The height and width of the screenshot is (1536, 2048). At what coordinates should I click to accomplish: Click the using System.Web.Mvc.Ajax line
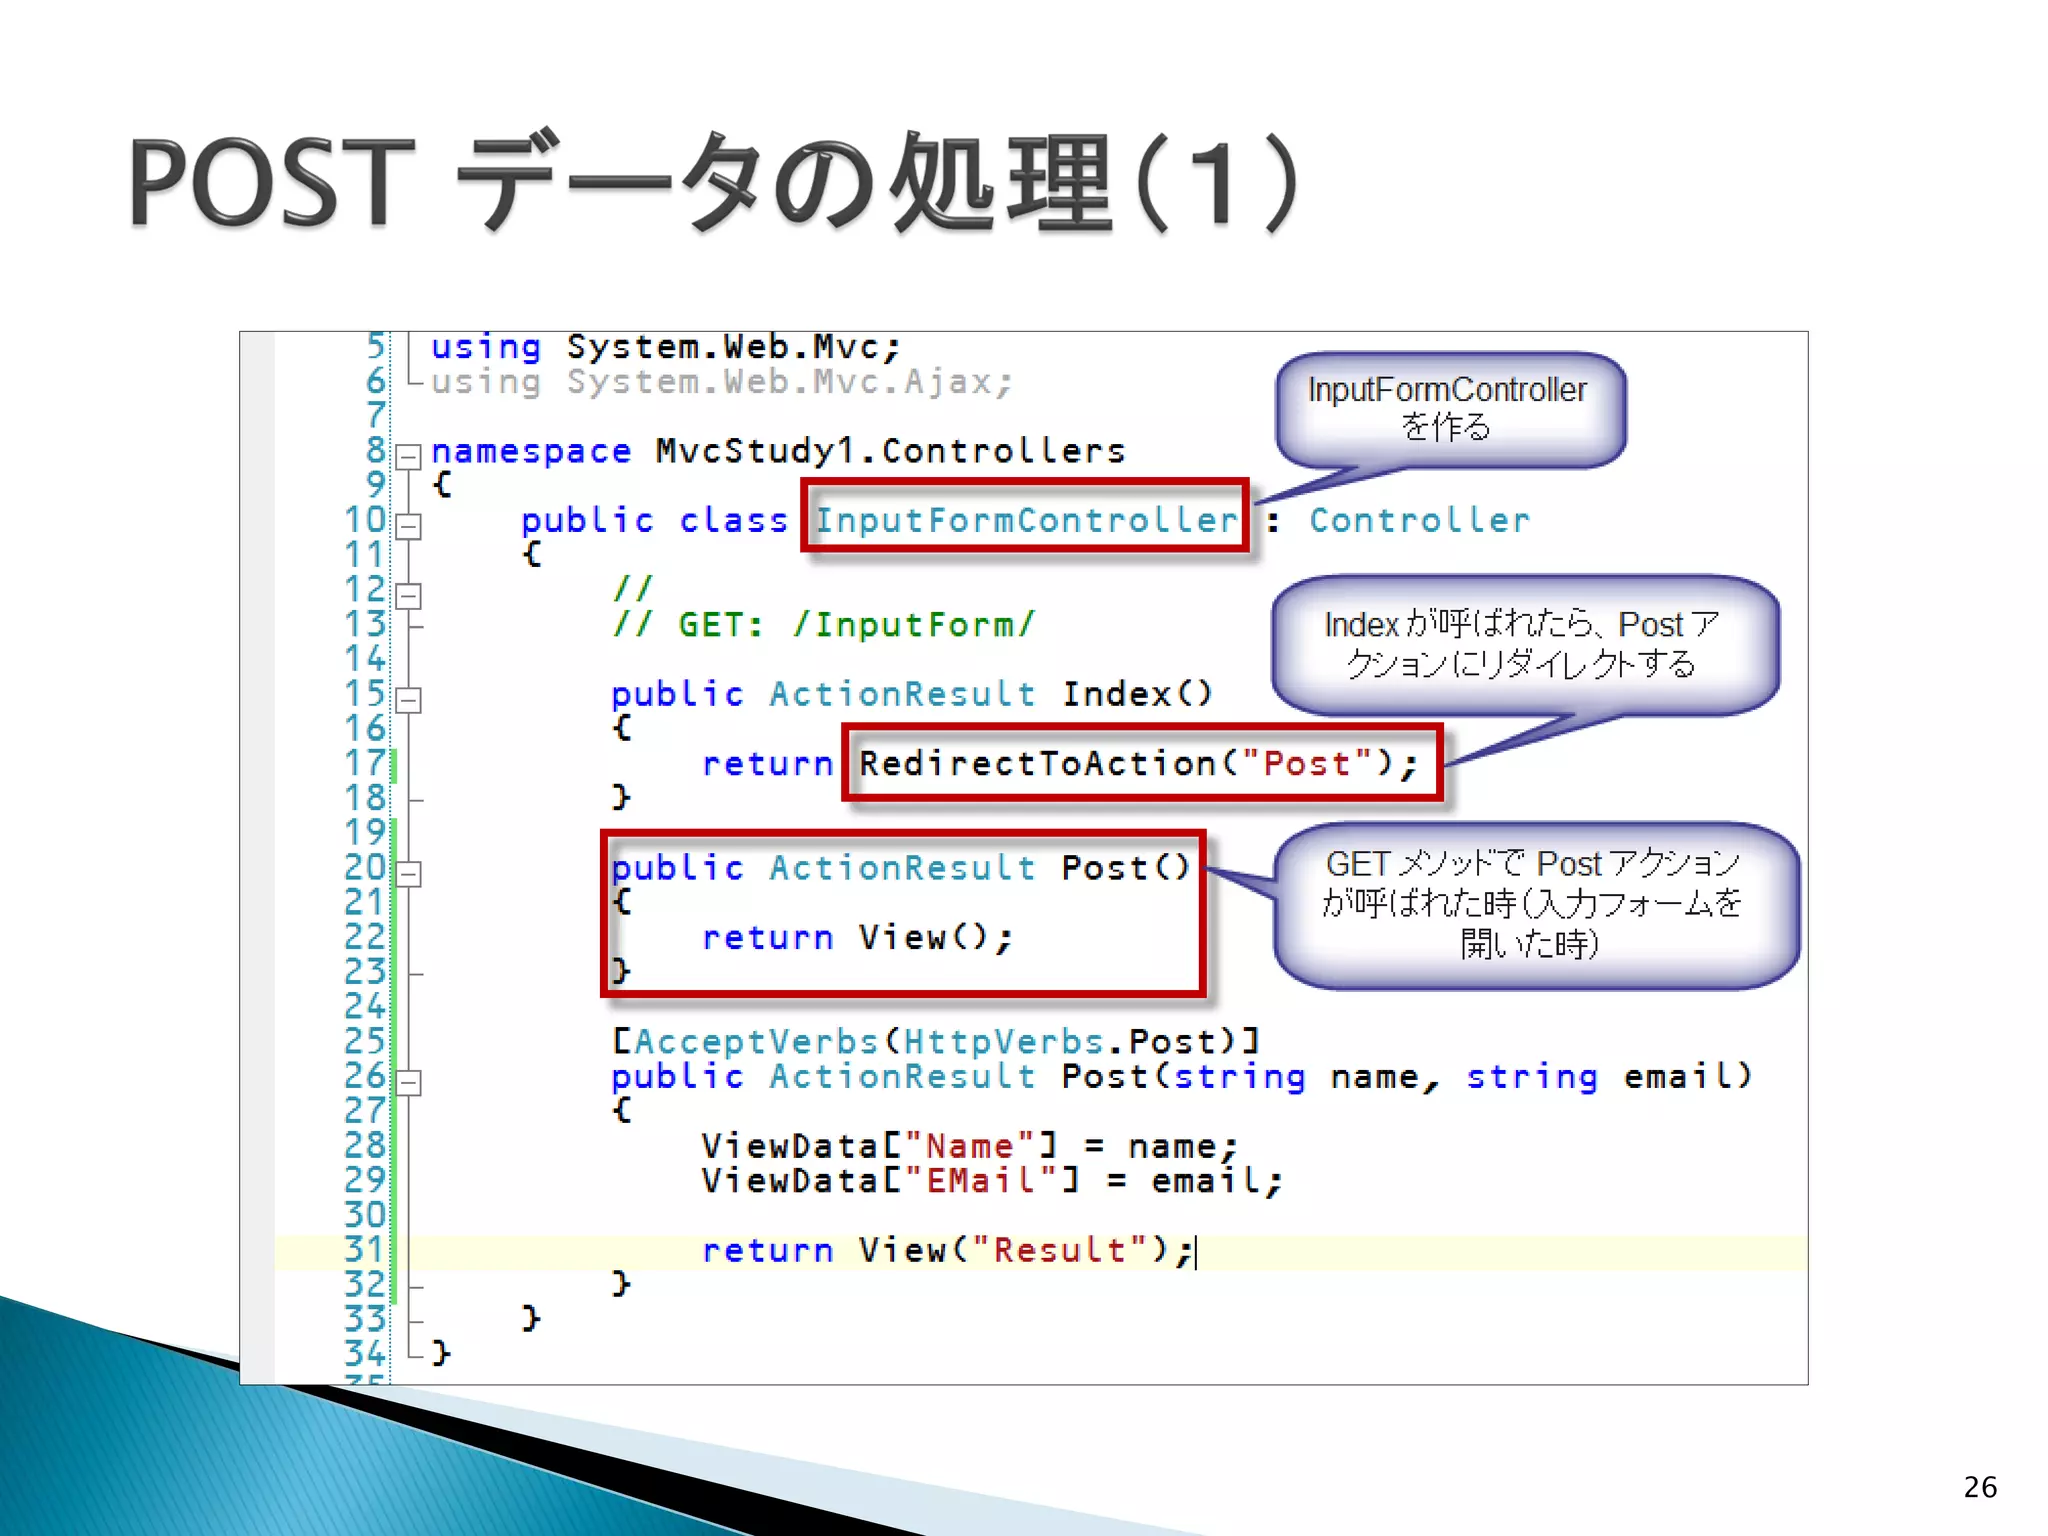[x=720, y=382]
